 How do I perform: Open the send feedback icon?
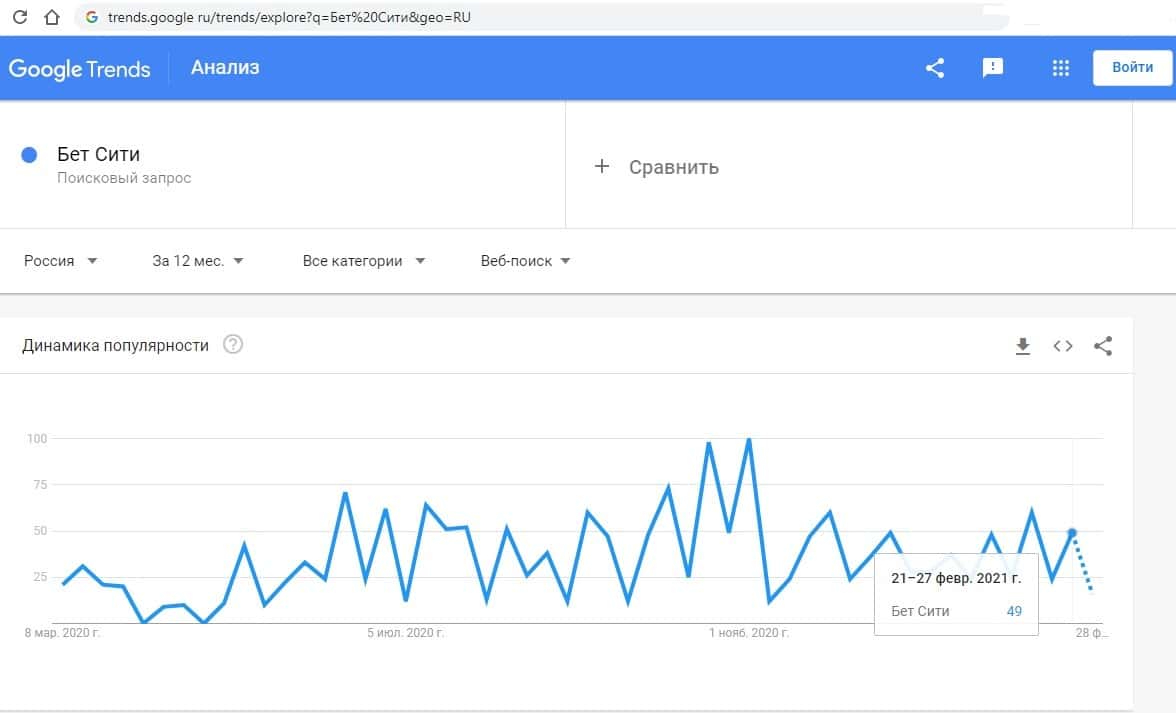992,68
